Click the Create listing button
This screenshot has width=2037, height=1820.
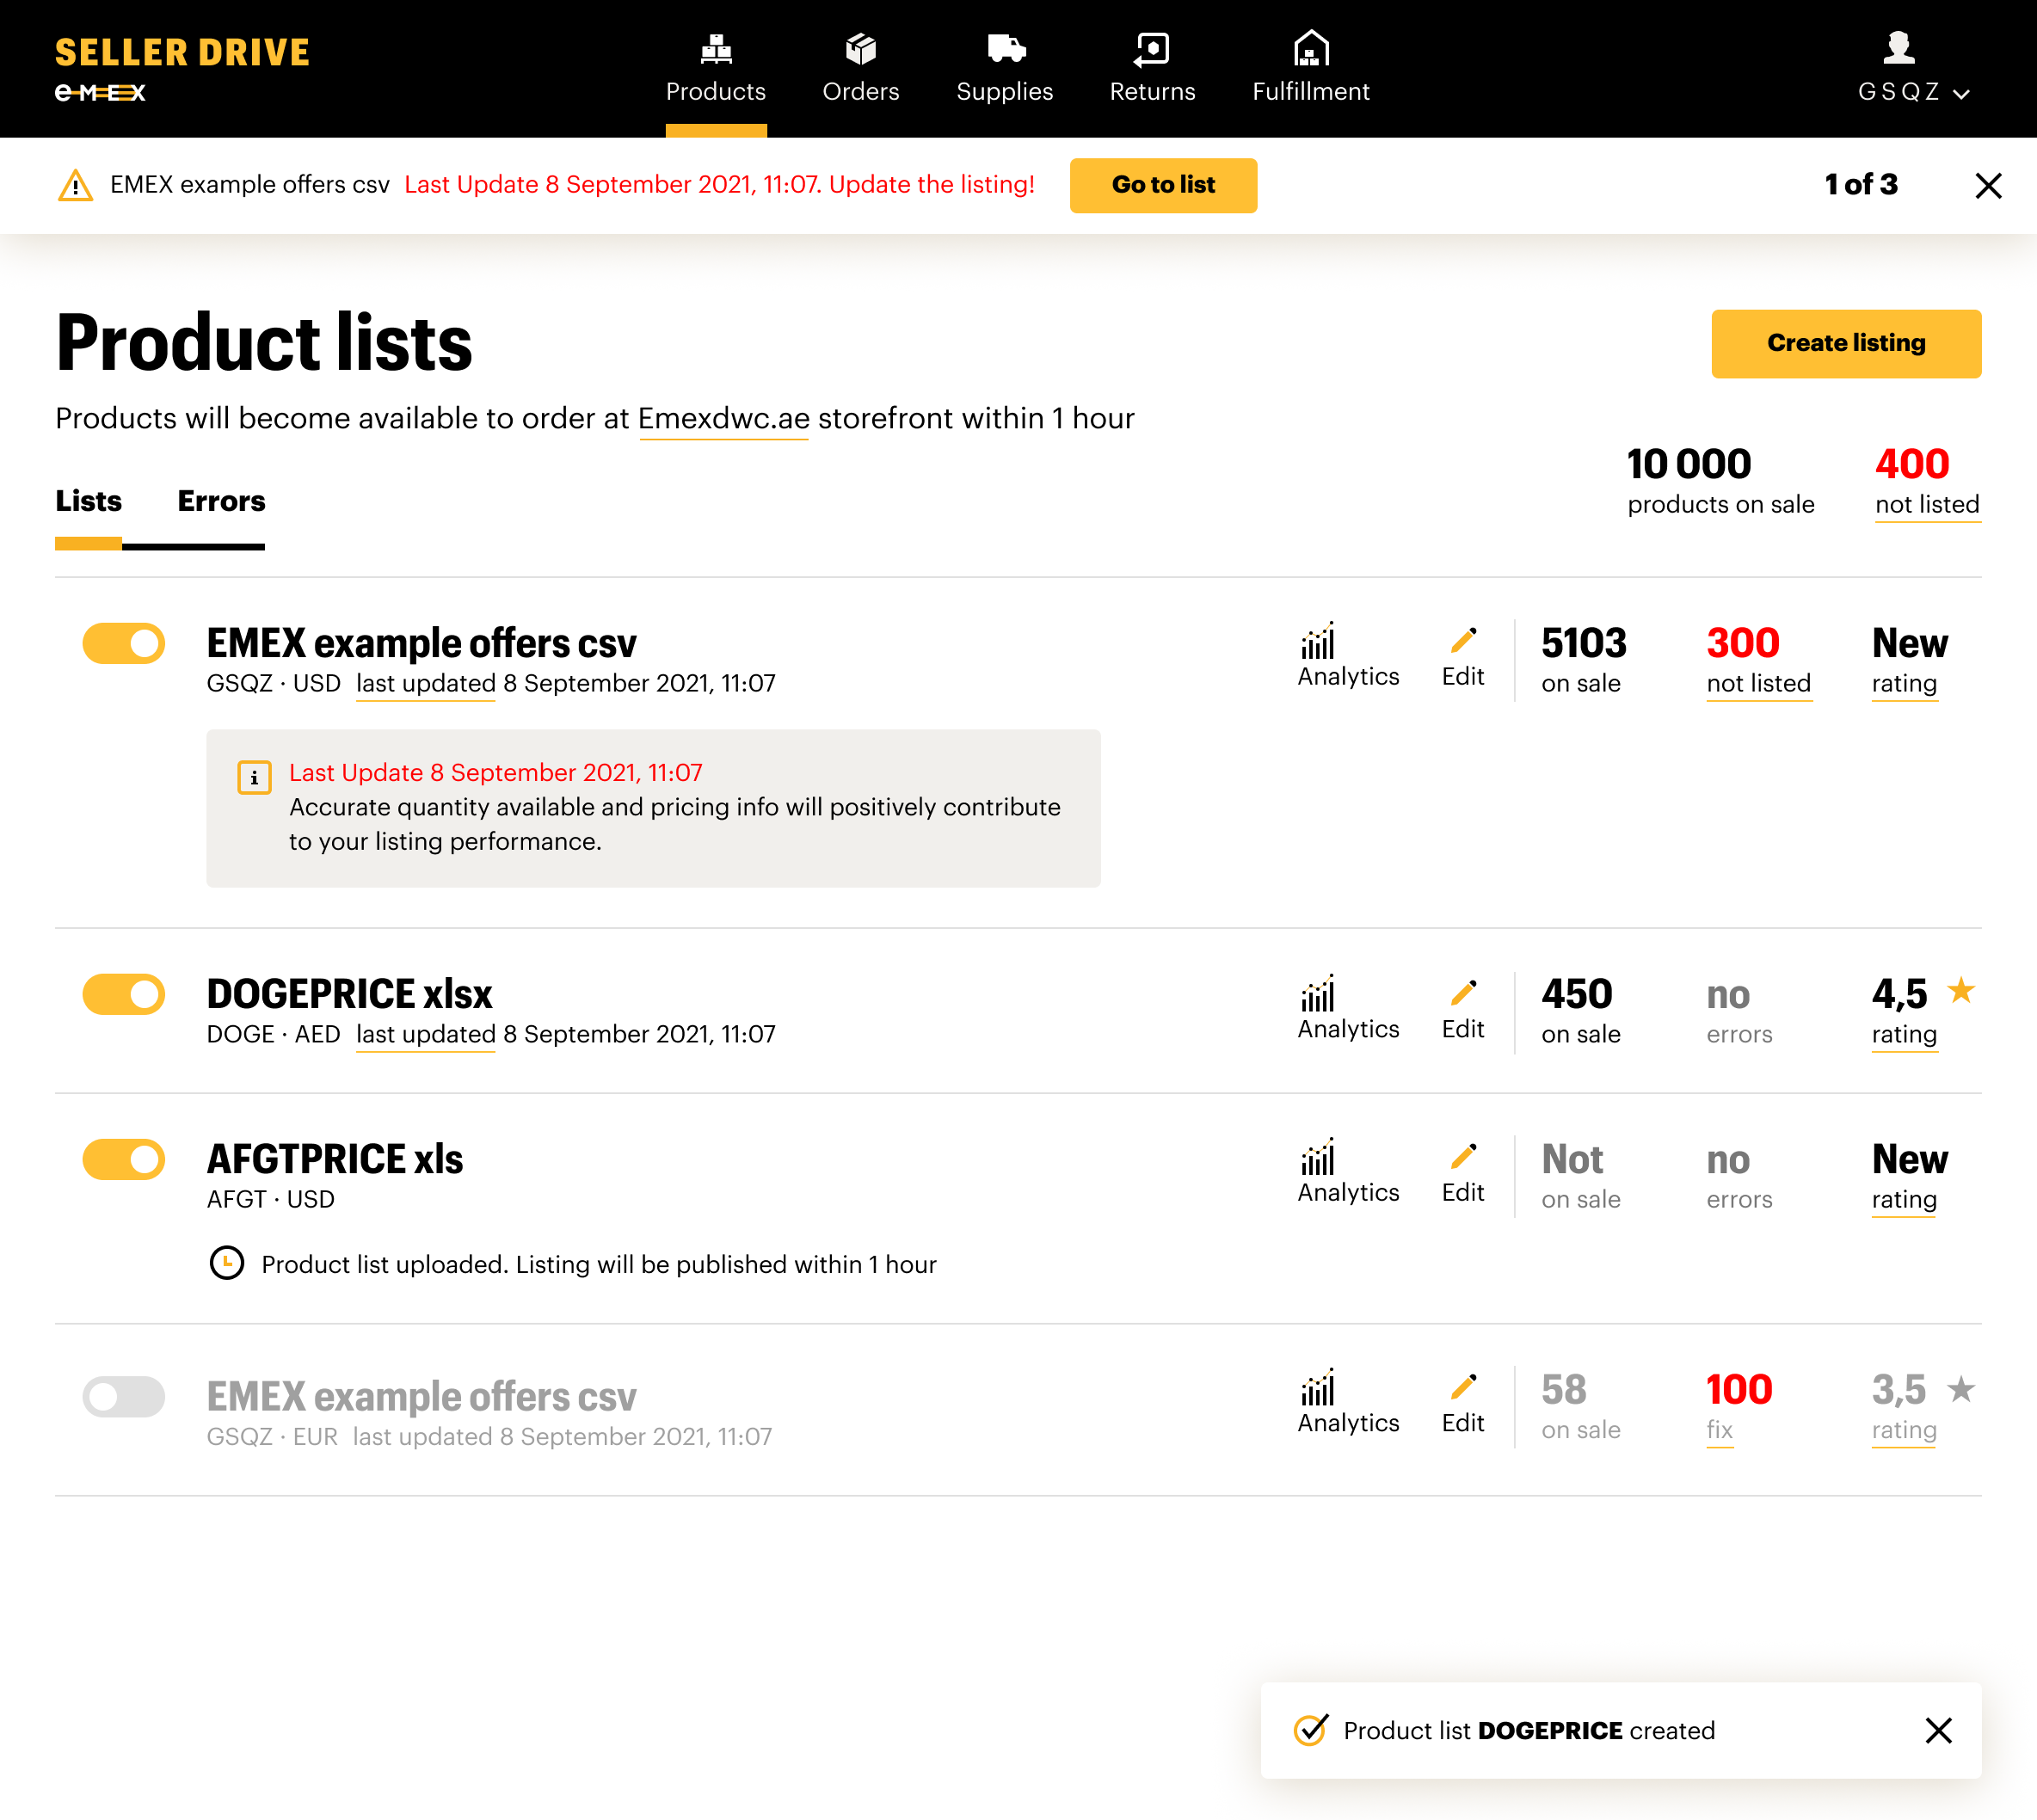point(1845,343)
